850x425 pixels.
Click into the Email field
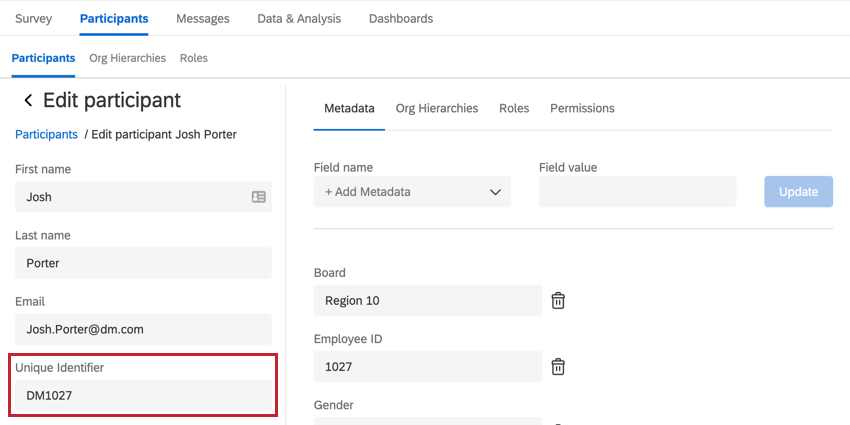click(143, 329)
